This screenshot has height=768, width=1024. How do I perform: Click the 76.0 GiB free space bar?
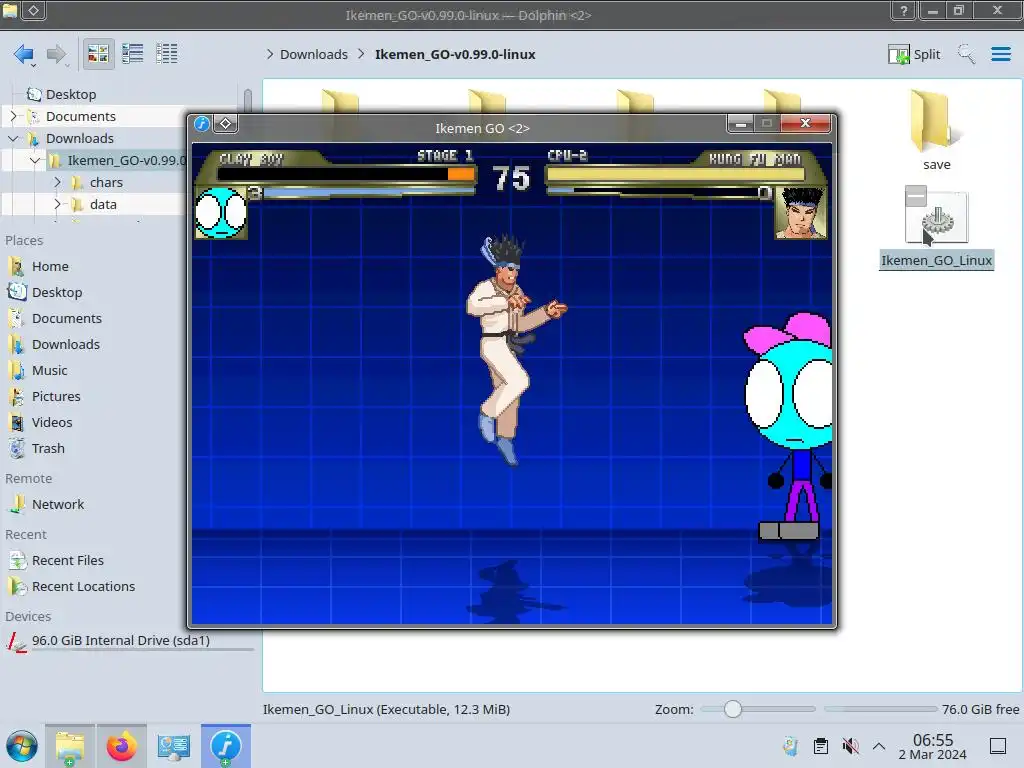(x=880, y=709)
